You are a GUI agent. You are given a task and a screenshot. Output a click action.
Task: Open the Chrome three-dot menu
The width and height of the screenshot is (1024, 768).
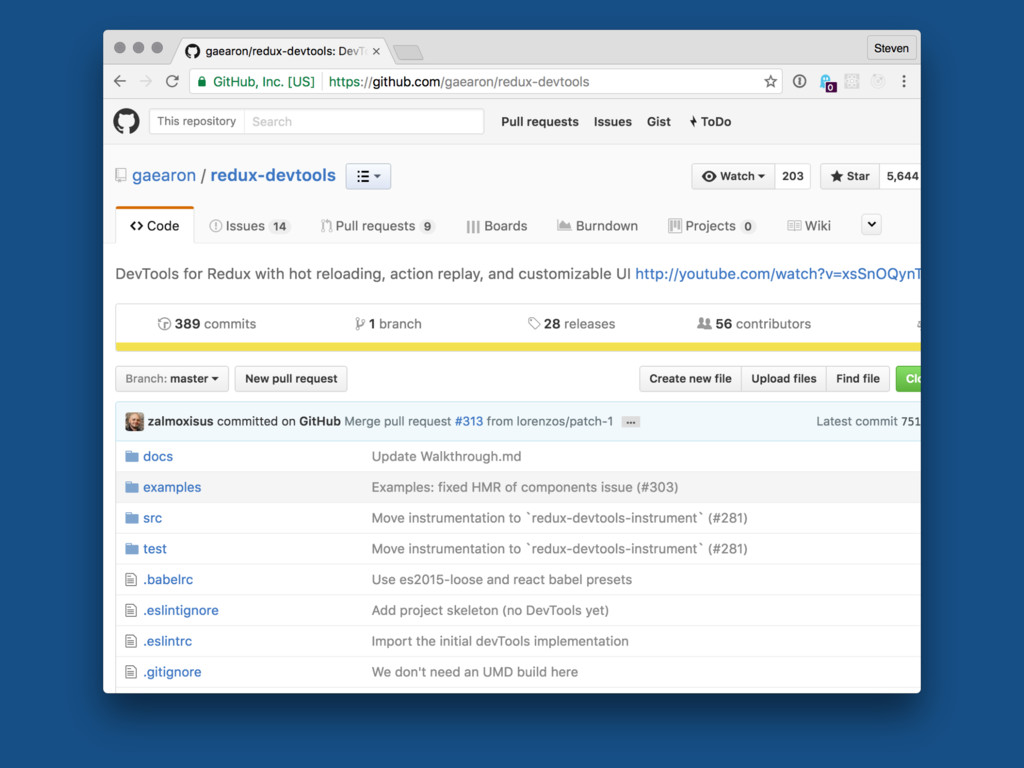click(x=904, y=82)
